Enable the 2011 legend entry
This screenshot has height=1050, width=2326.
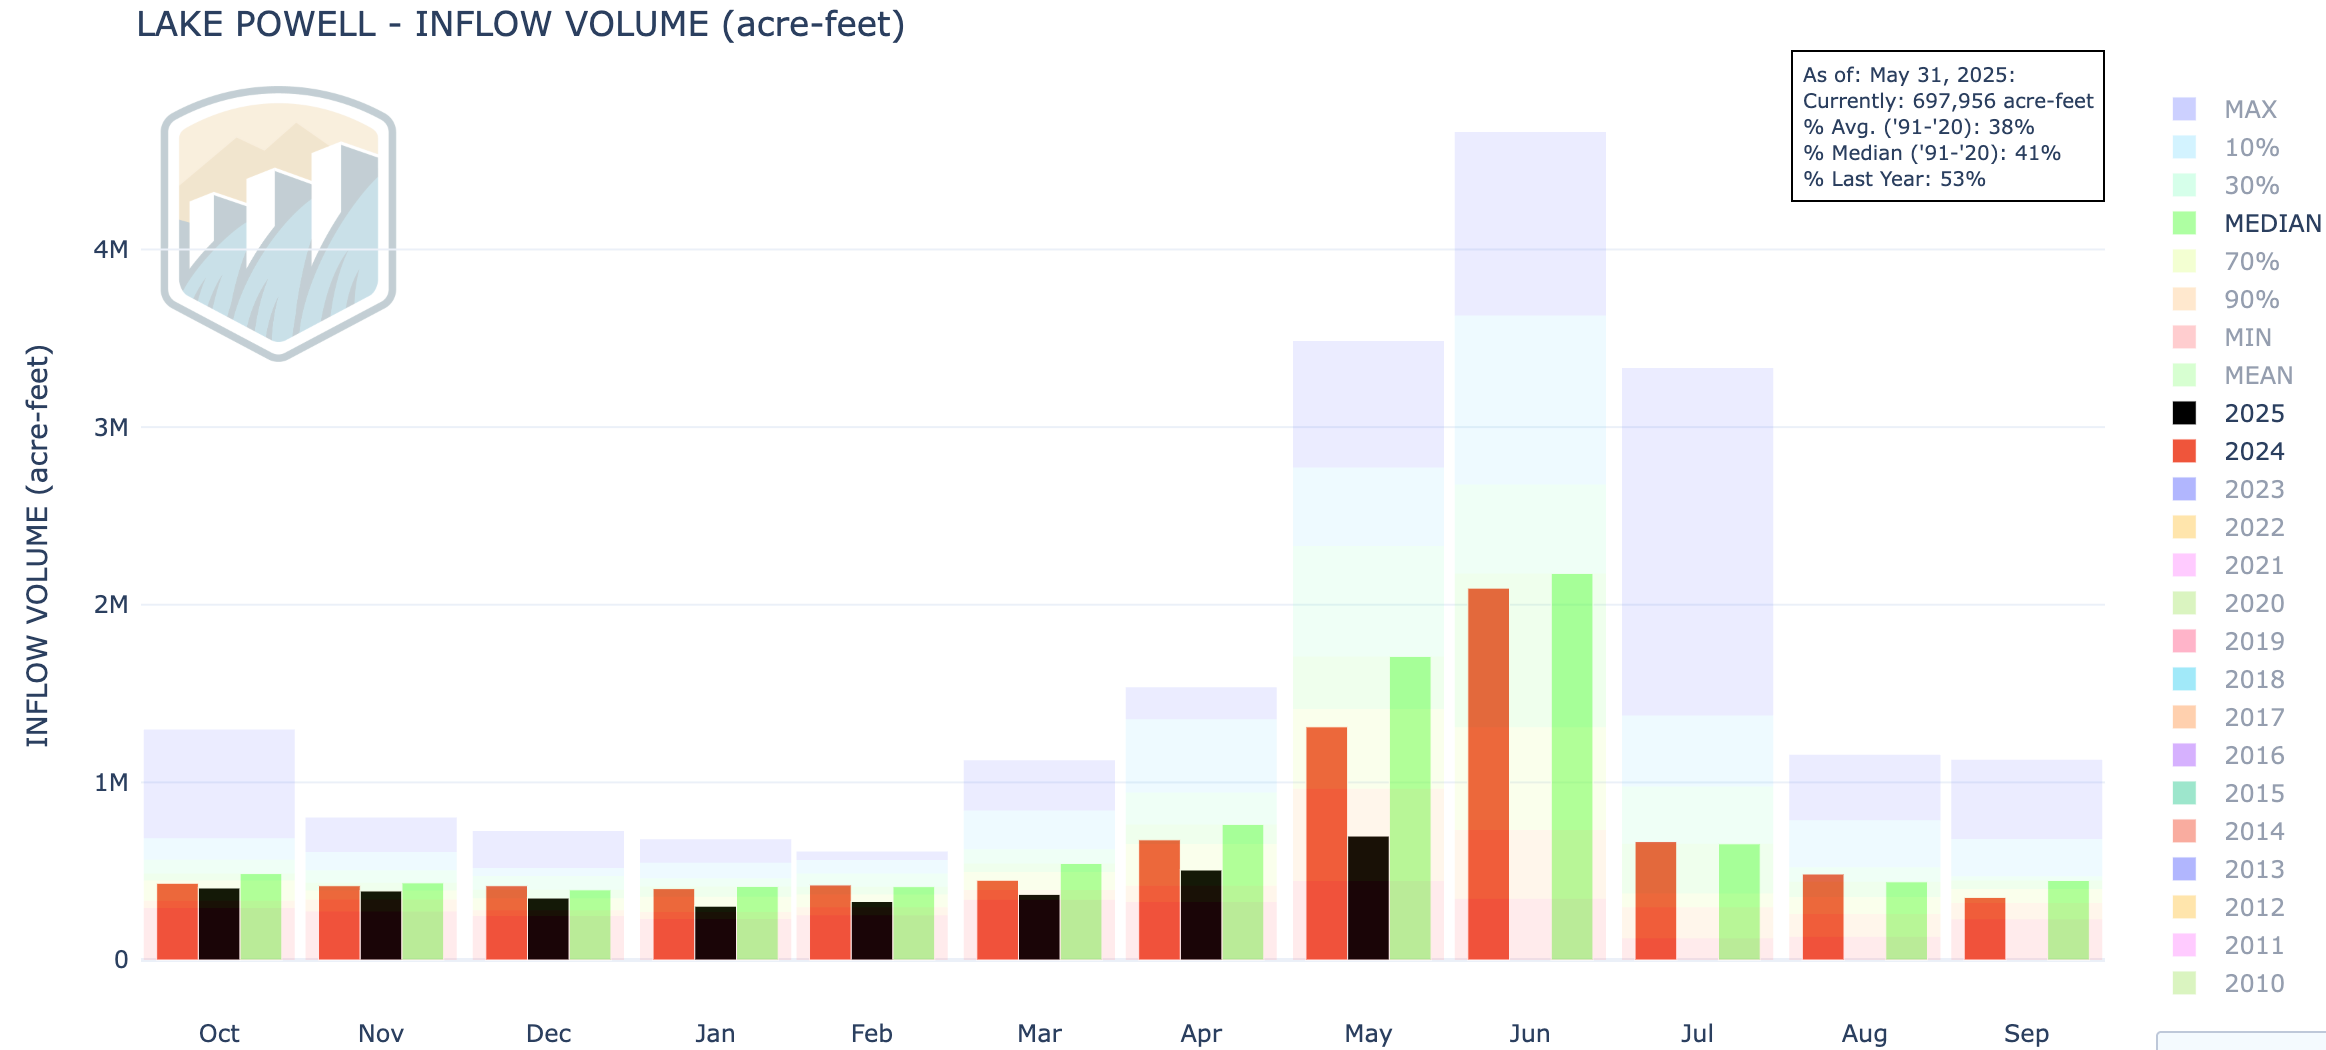pos(2253,945)
